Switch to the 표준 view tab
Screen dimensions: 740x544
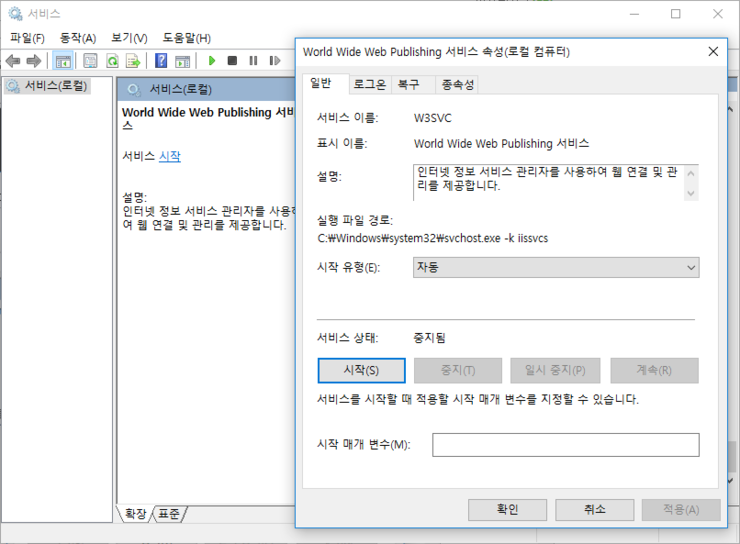(168, 513)
